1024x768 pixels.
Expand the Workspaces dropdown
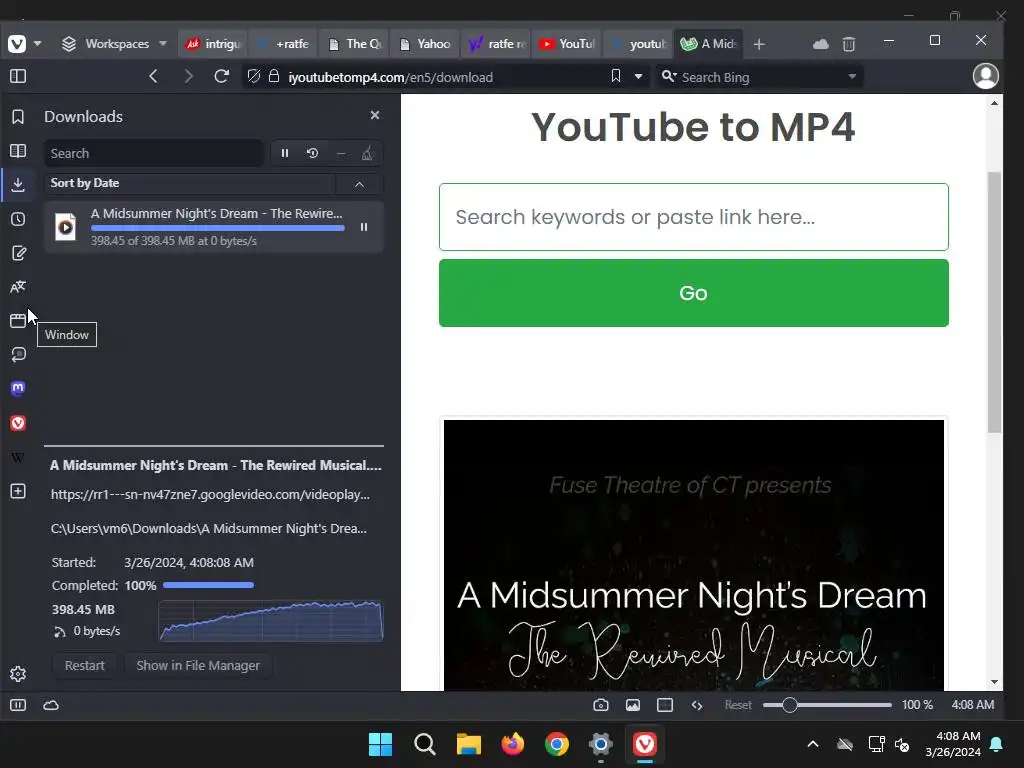pyautogui.click(x=114, y=44)
